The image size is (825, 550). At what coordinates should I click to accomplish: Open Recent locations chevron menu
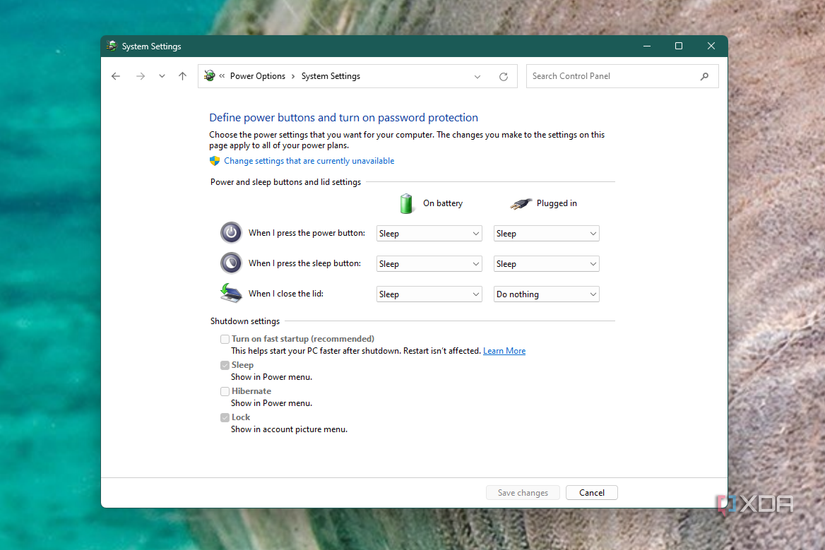pyautogui.click(x=162, y=76)
